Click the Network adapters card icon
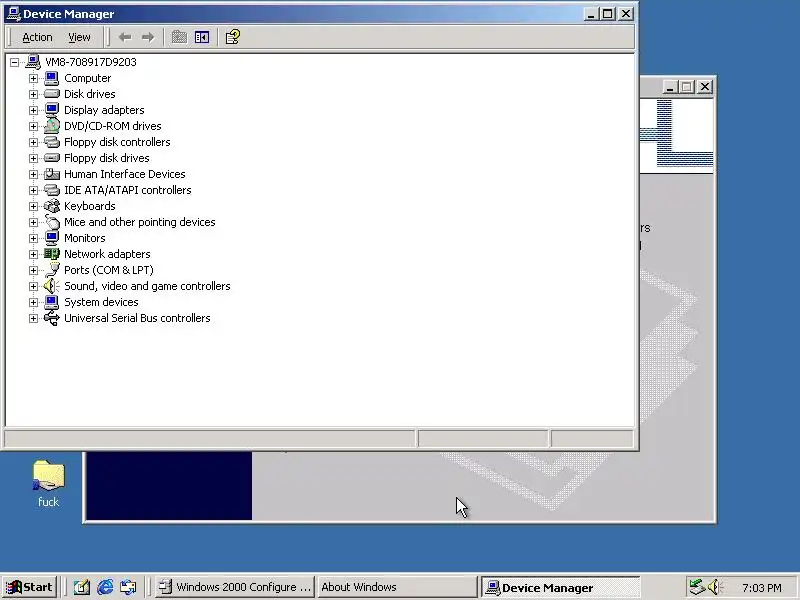The height and width of the screenshot is (600, 800). point(52,254)
